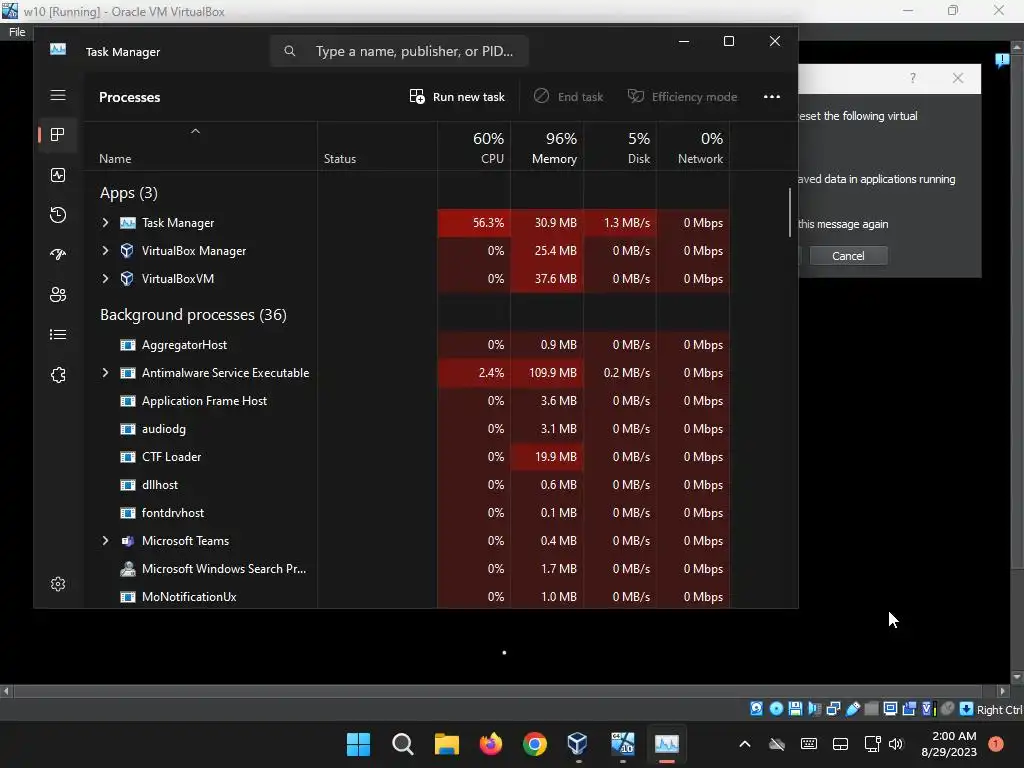
Task: Click the VirtualBox status bar hard disk icon
Action: point(756,709)
